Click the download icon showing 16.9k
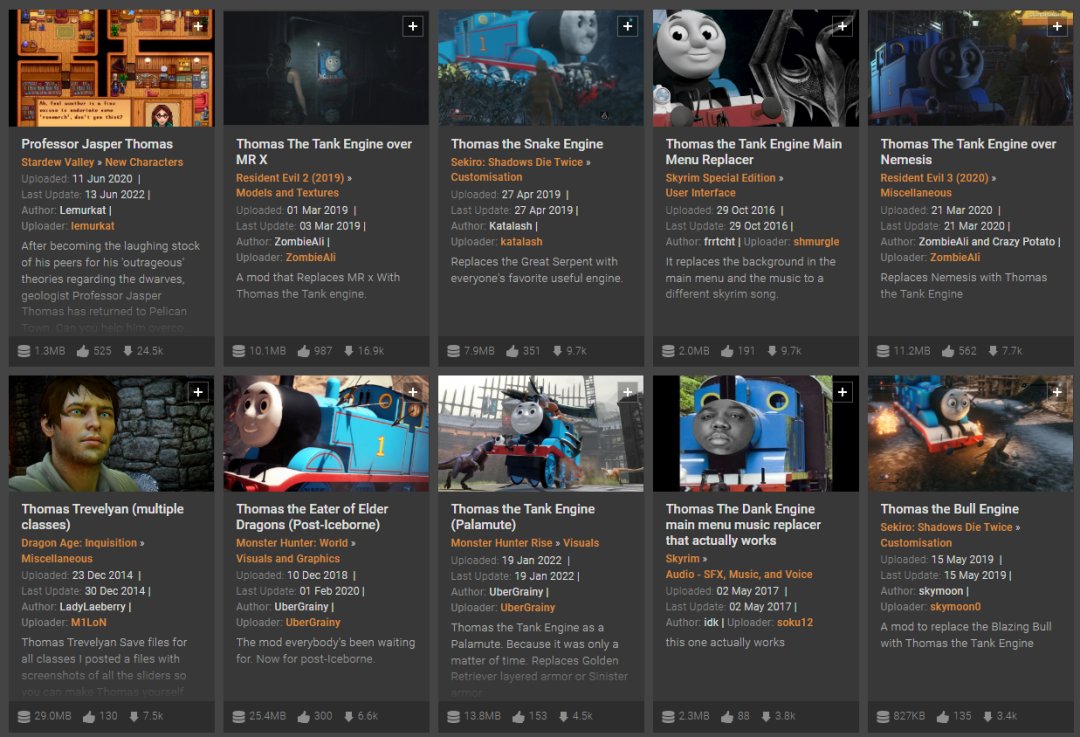Screen dimensions: 1080x737 pos(349,351)
